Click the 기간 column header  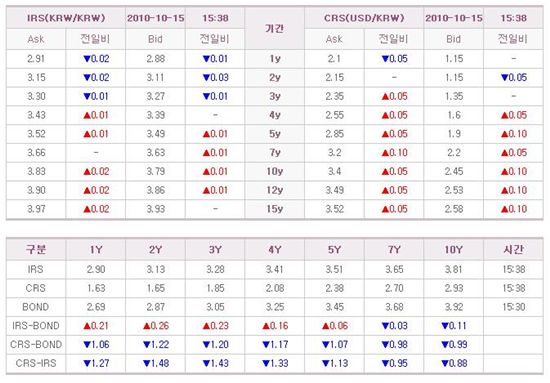pyautogui.click(x=275, y=28)
